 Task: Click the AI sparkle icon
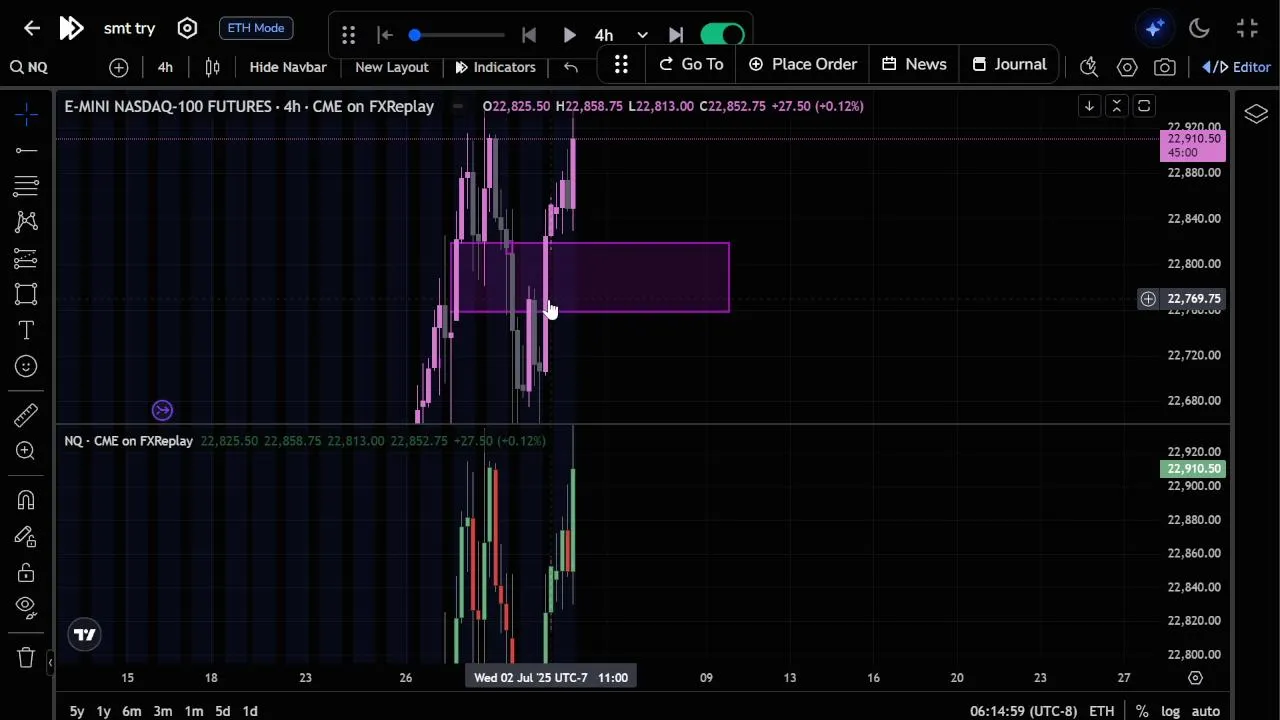tap(1155, 28)
